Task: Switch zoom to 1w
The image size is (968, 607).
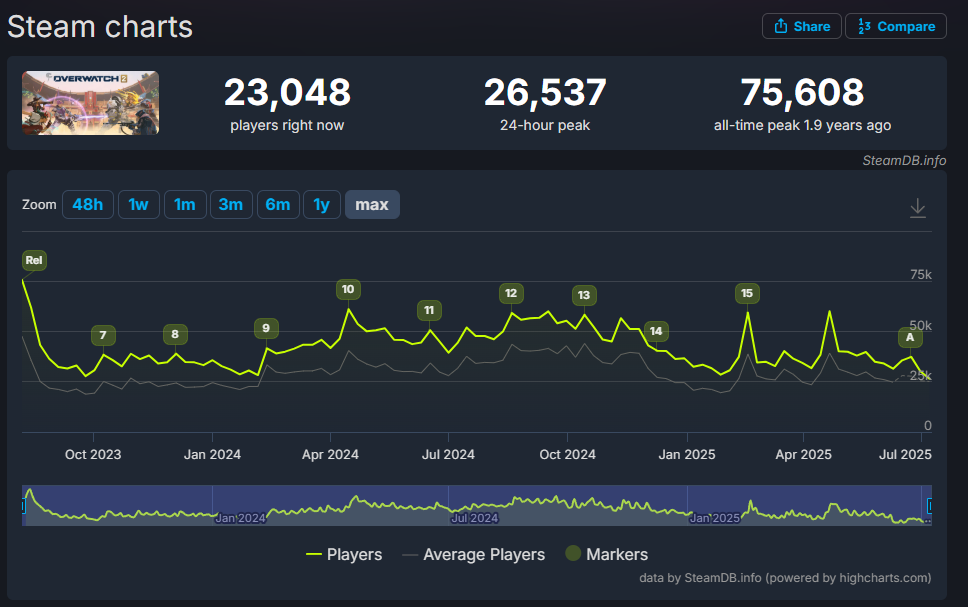Action: [138, 205]
